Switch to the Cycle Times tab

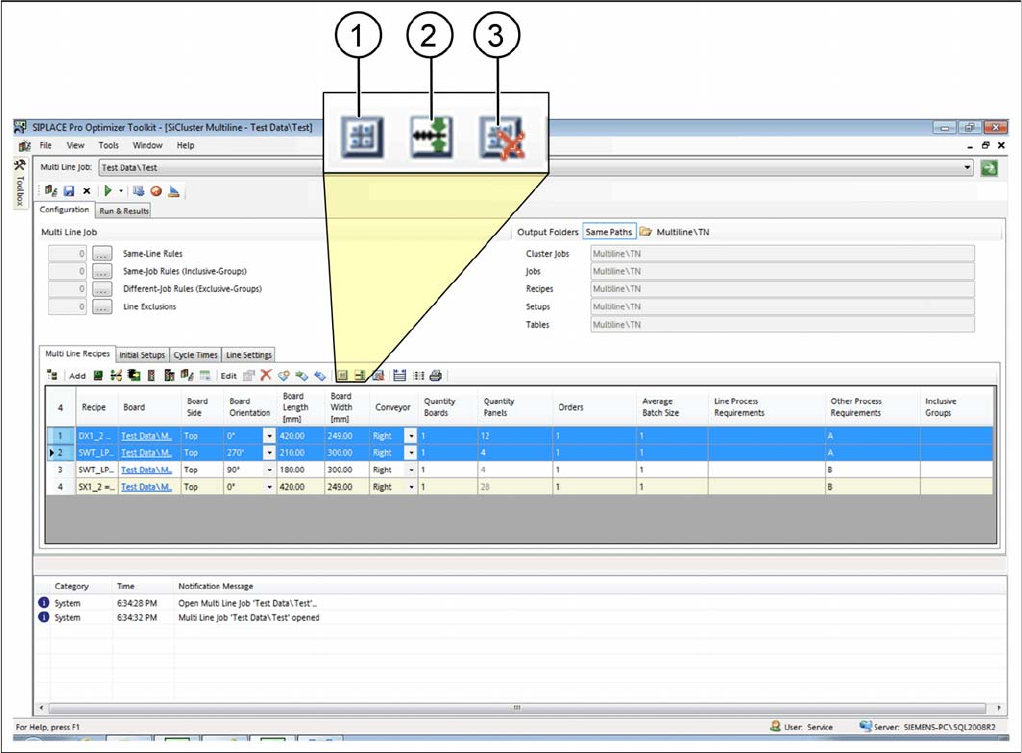point(196,355)
